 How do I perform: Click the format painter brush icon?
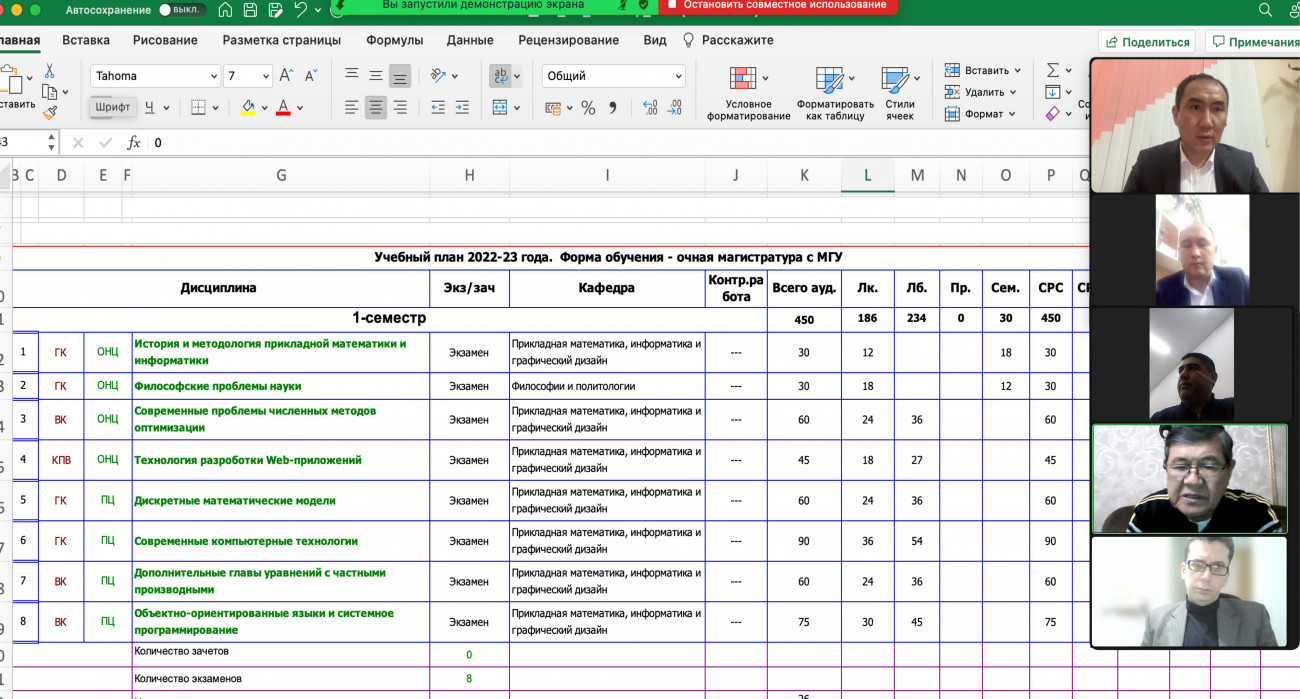pyautogui.click(x=50, y=113)
